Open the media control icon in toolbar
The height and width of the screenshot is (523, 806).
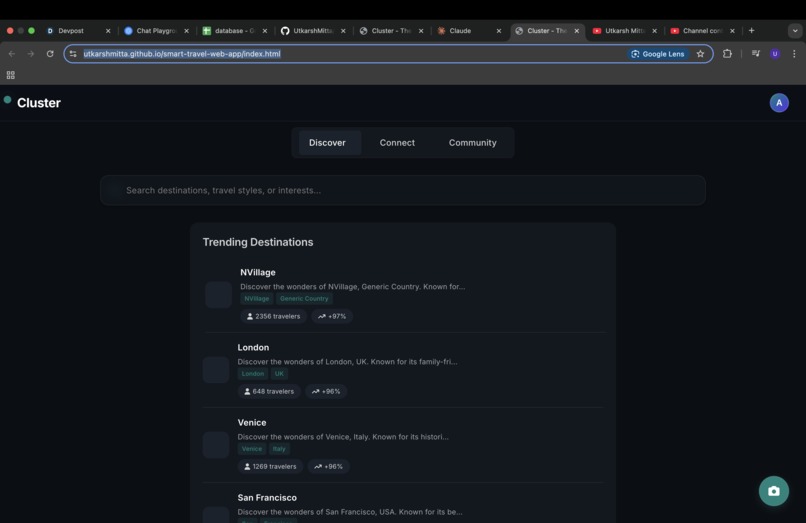coord(756,53)
